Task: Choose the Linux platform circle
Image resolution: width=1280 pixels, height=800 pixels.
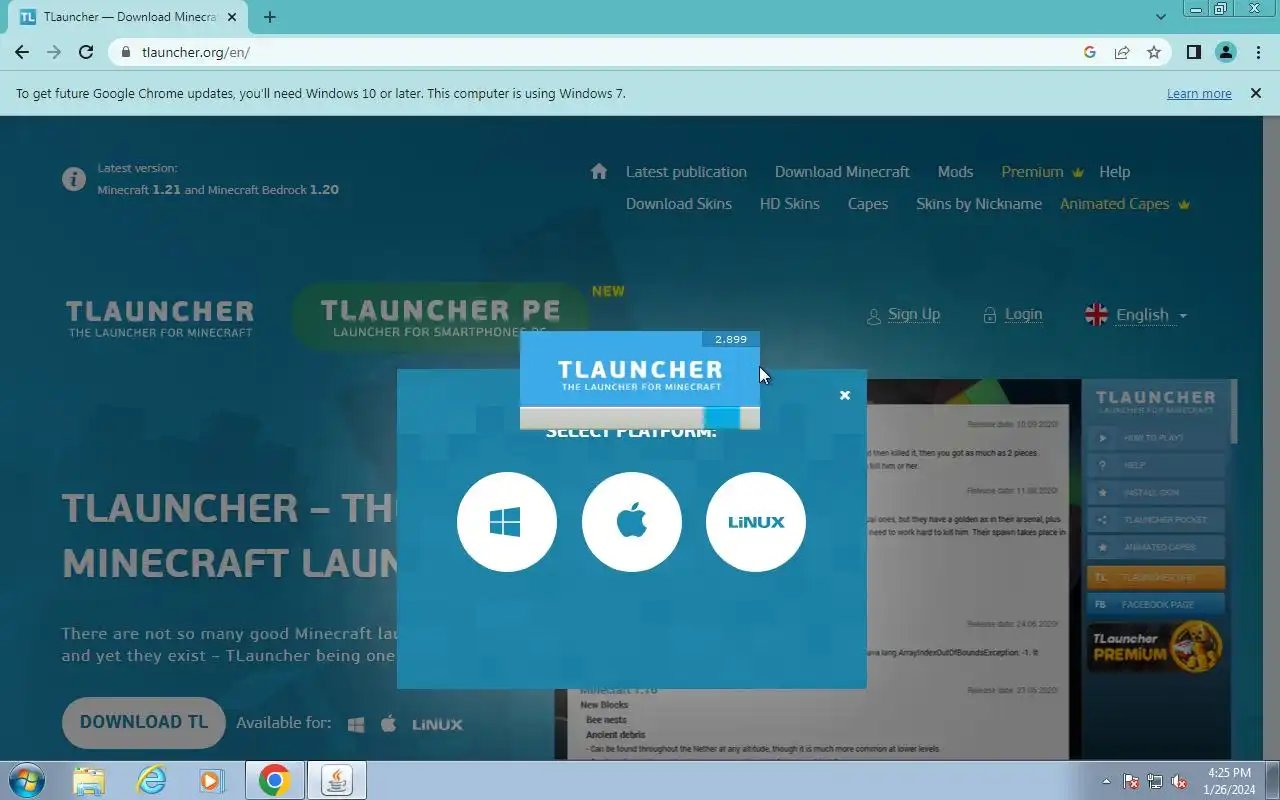Action: point(756,522)
